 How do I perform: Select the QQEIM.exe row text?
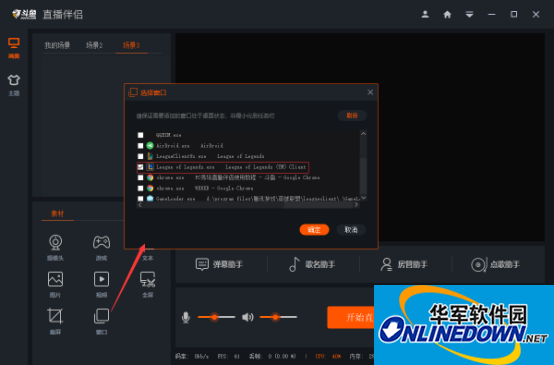coord(169,135)
